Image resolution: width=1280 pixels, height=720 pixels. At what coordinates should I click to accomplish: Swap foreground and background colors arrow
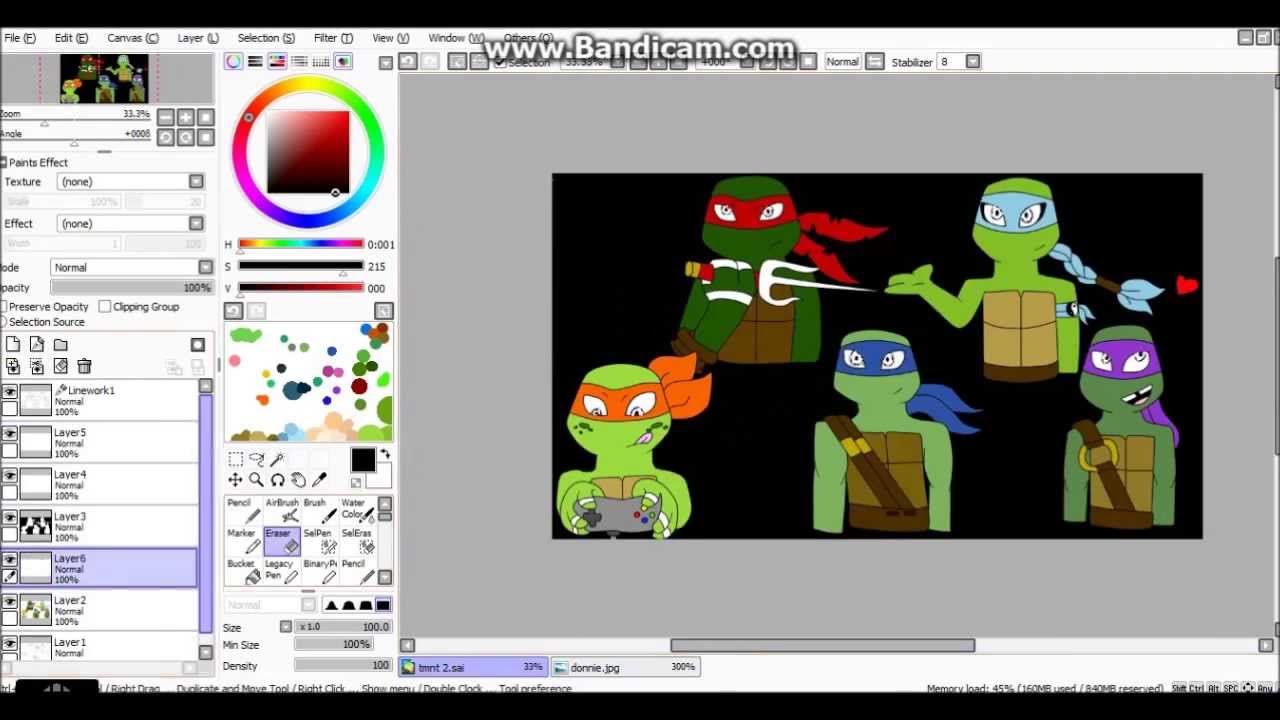tap(385, 455)
